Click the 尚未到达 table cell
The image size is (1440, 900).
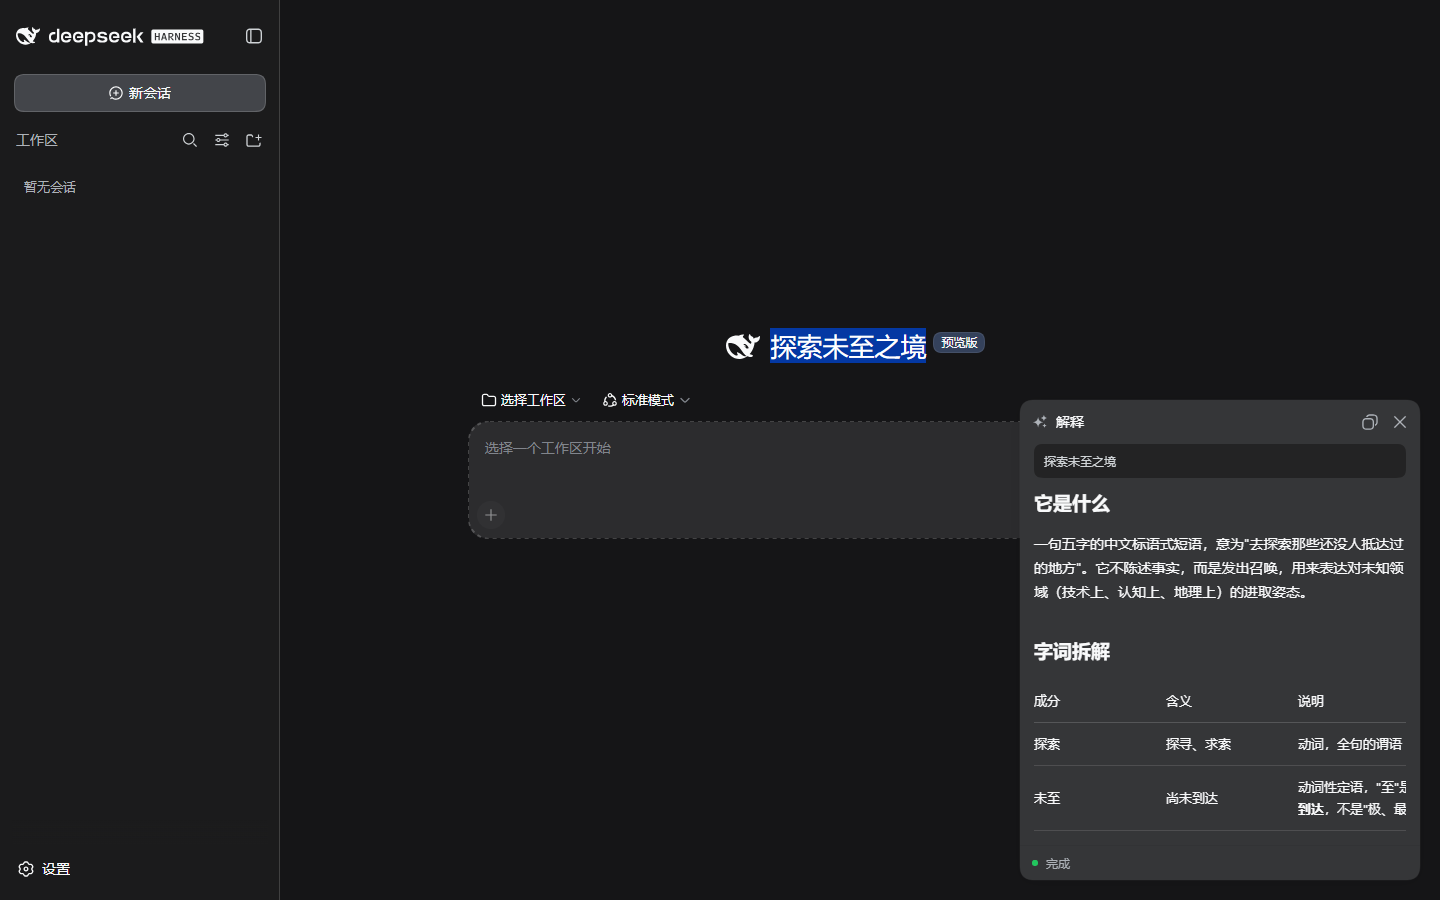click(1192, 798)
